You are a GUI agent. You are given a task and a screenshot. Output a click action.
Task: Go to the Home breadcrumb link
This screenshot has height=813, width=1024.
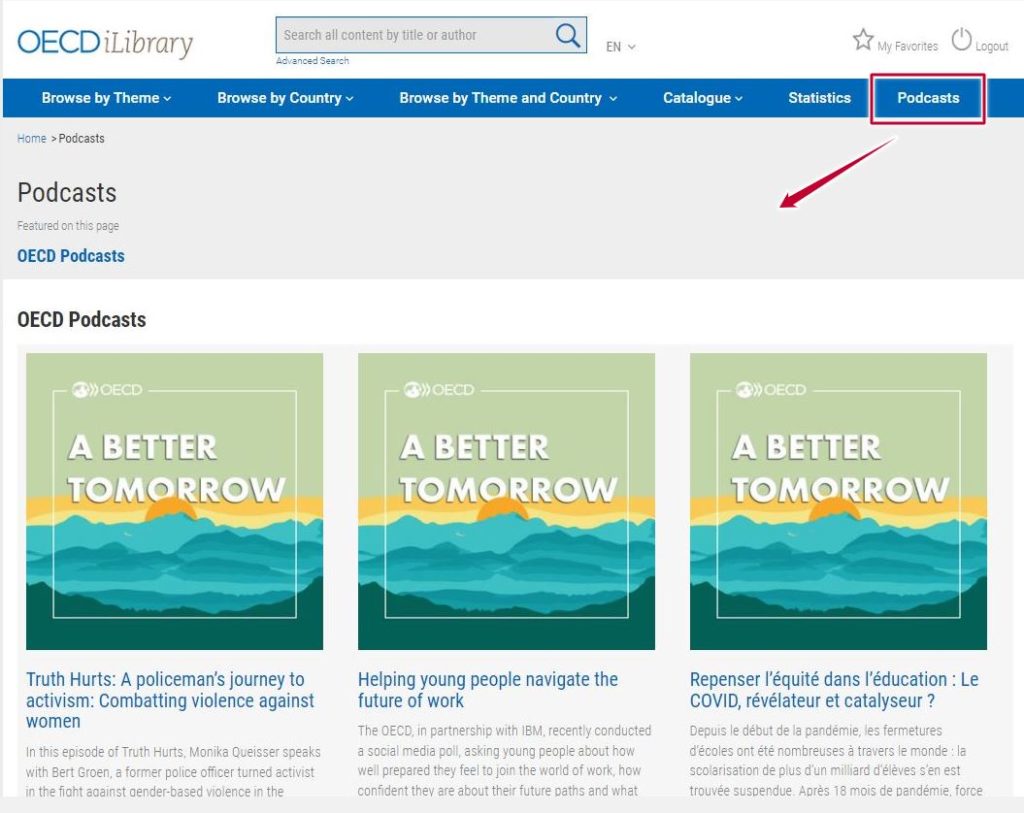pyautogui.click(x=31, y=138)
